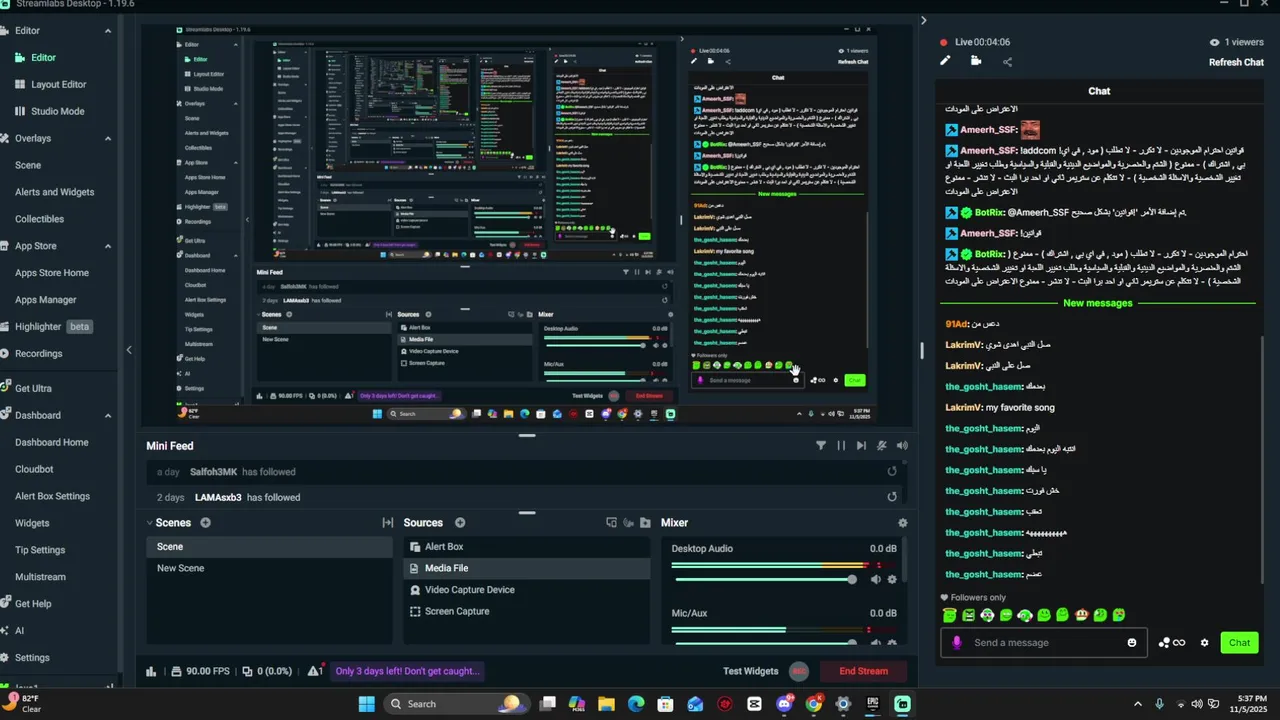Share the stream
The height and width of the screenshot is (720, 1280).
click(x=1007, y=62)
